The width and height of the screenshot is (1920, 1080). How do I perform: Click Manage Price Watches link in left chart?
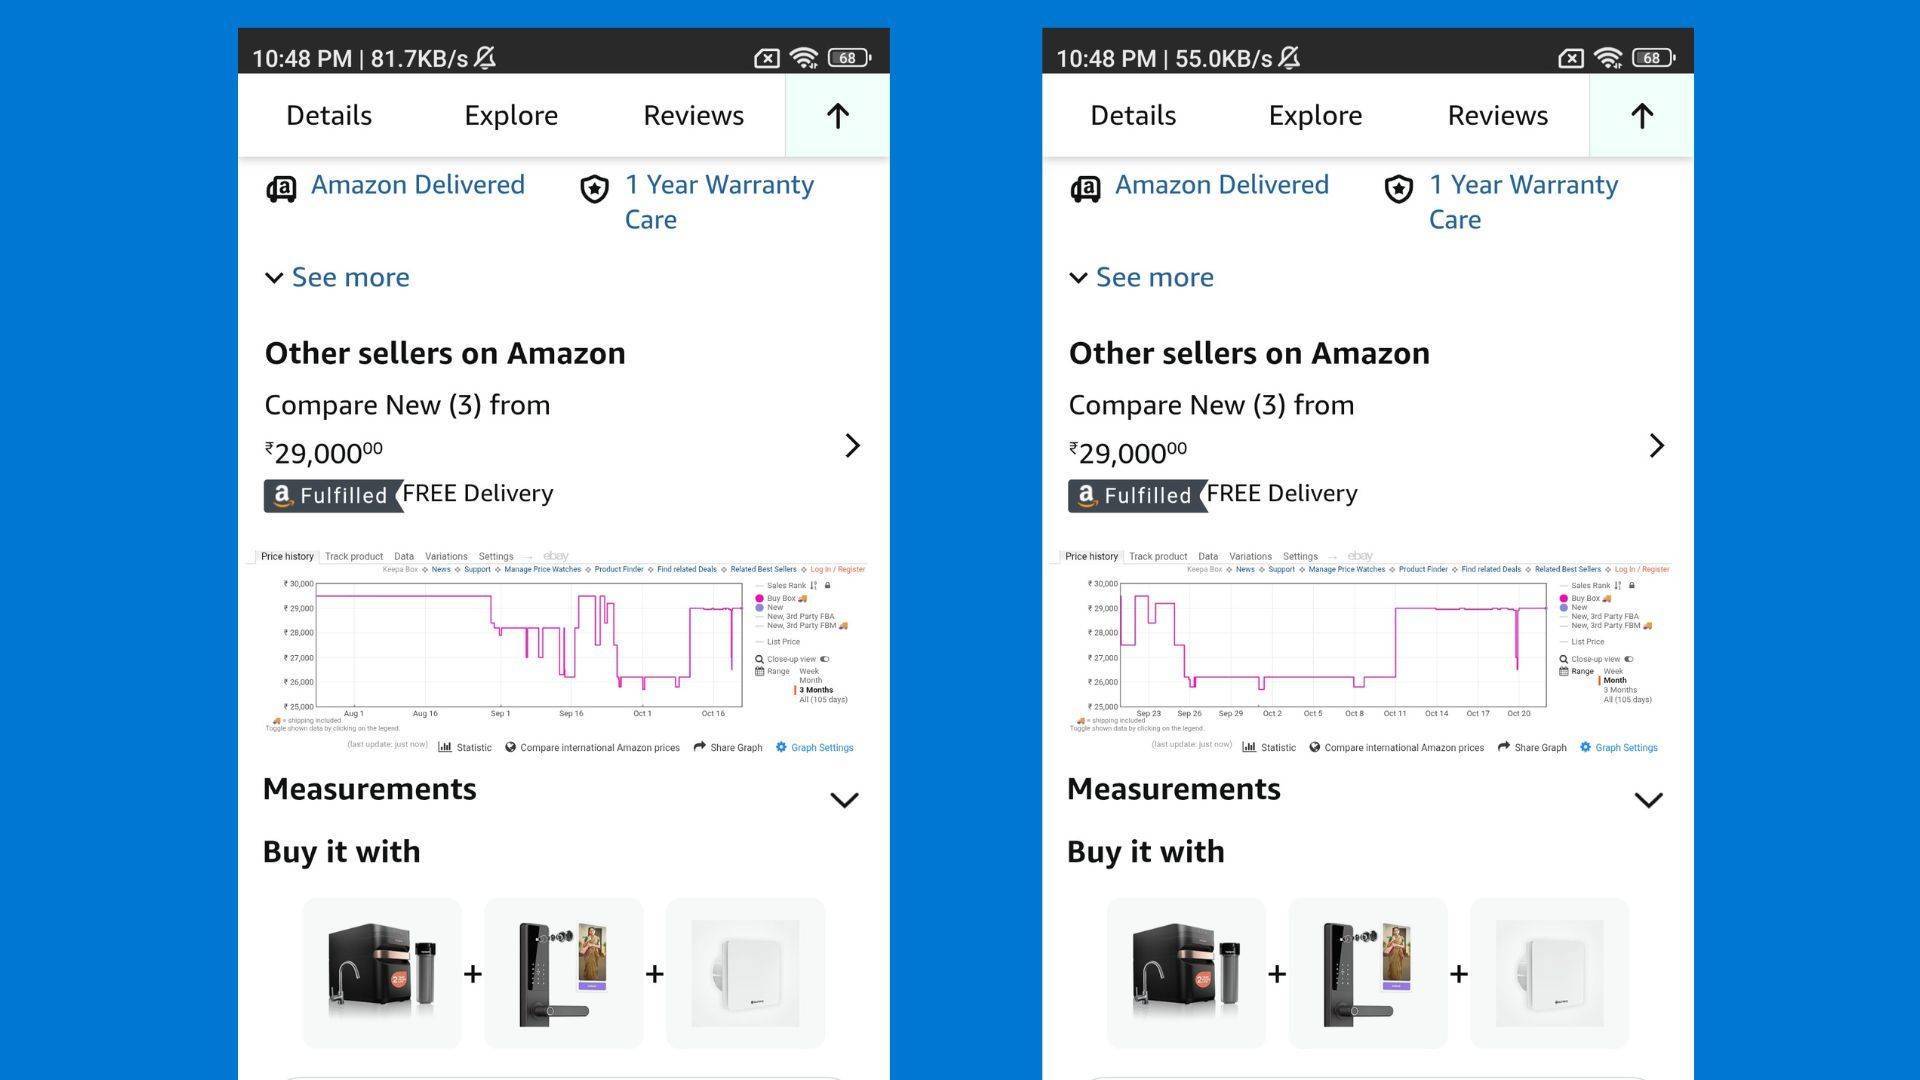[542, 569]
